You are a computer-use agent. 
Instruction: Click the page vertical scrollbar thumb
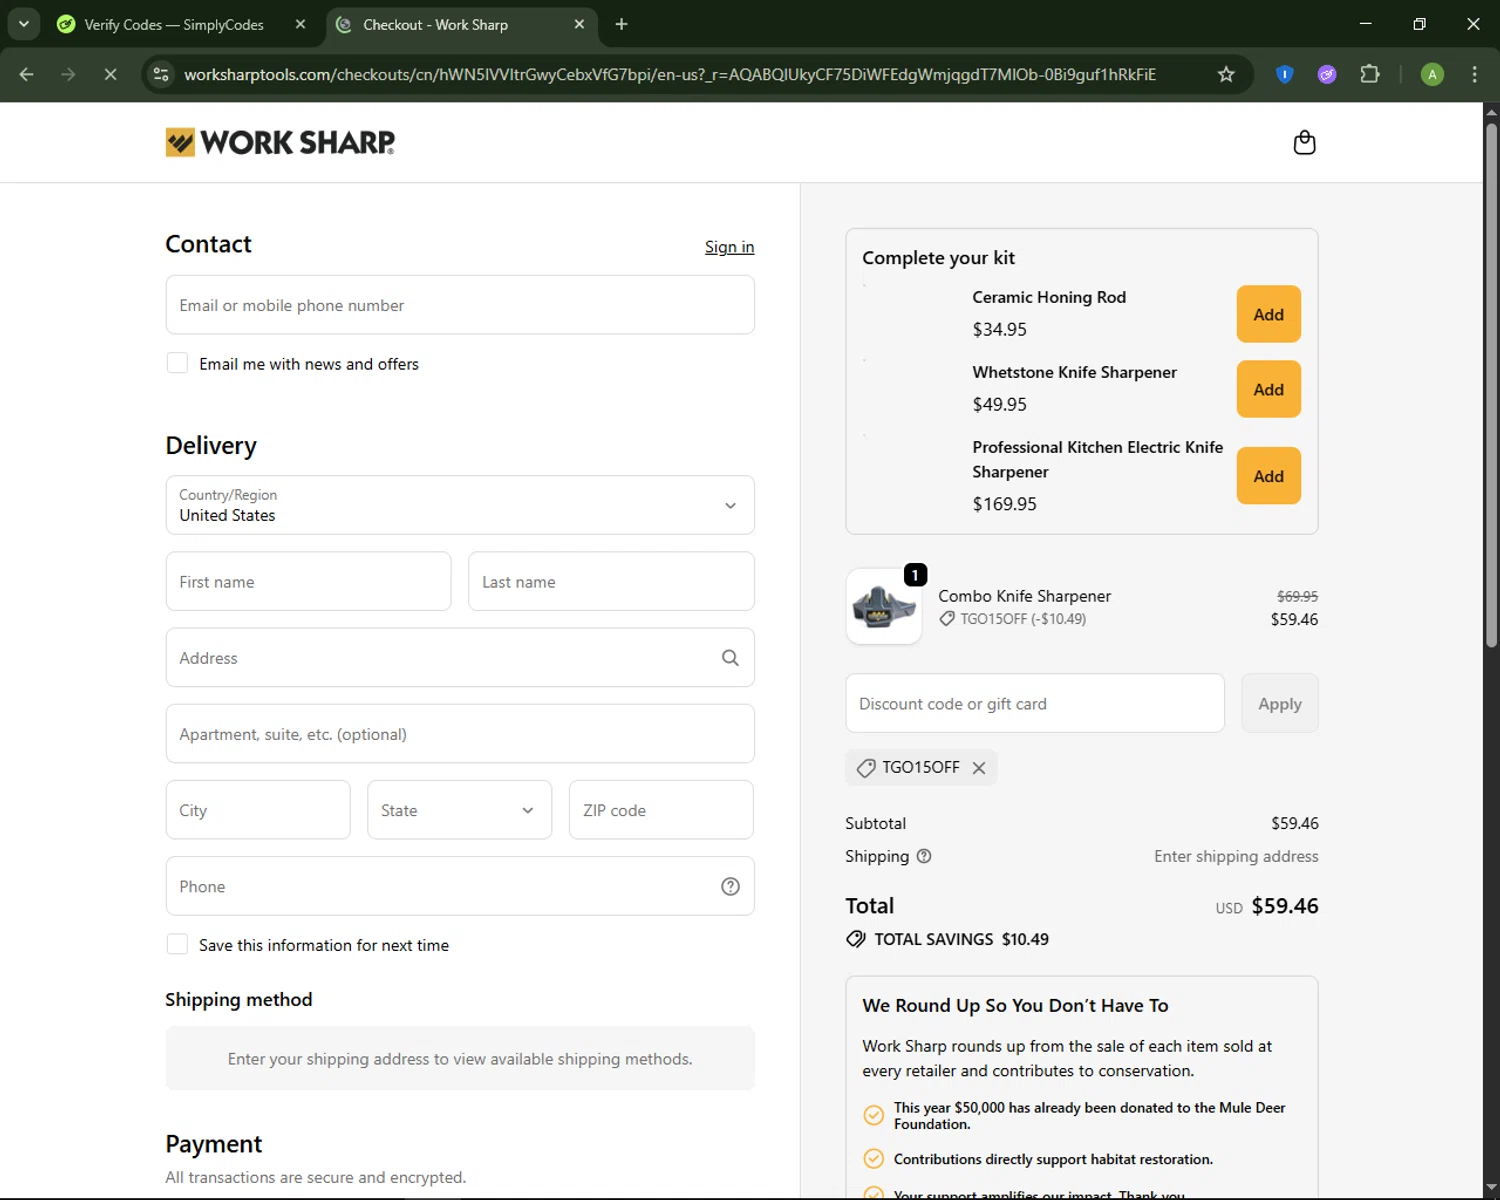click(1491, 385)
